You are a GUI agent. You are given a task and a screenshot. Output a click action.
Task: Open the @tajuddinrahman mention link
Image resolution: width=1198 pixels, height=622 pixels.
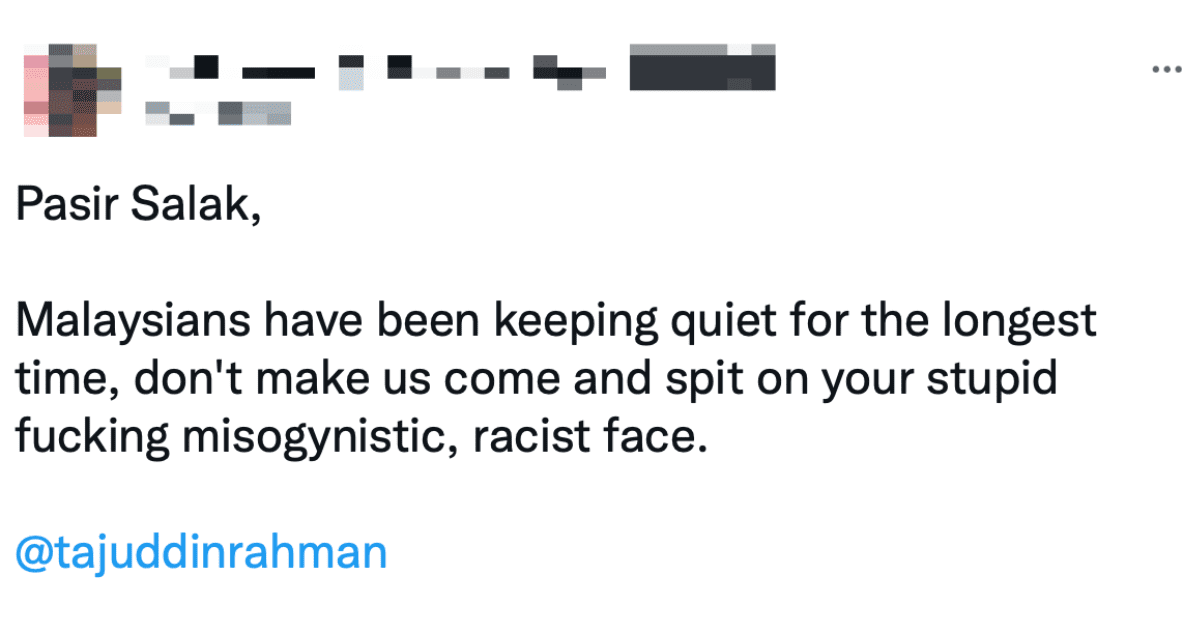(x=201, y=553)
